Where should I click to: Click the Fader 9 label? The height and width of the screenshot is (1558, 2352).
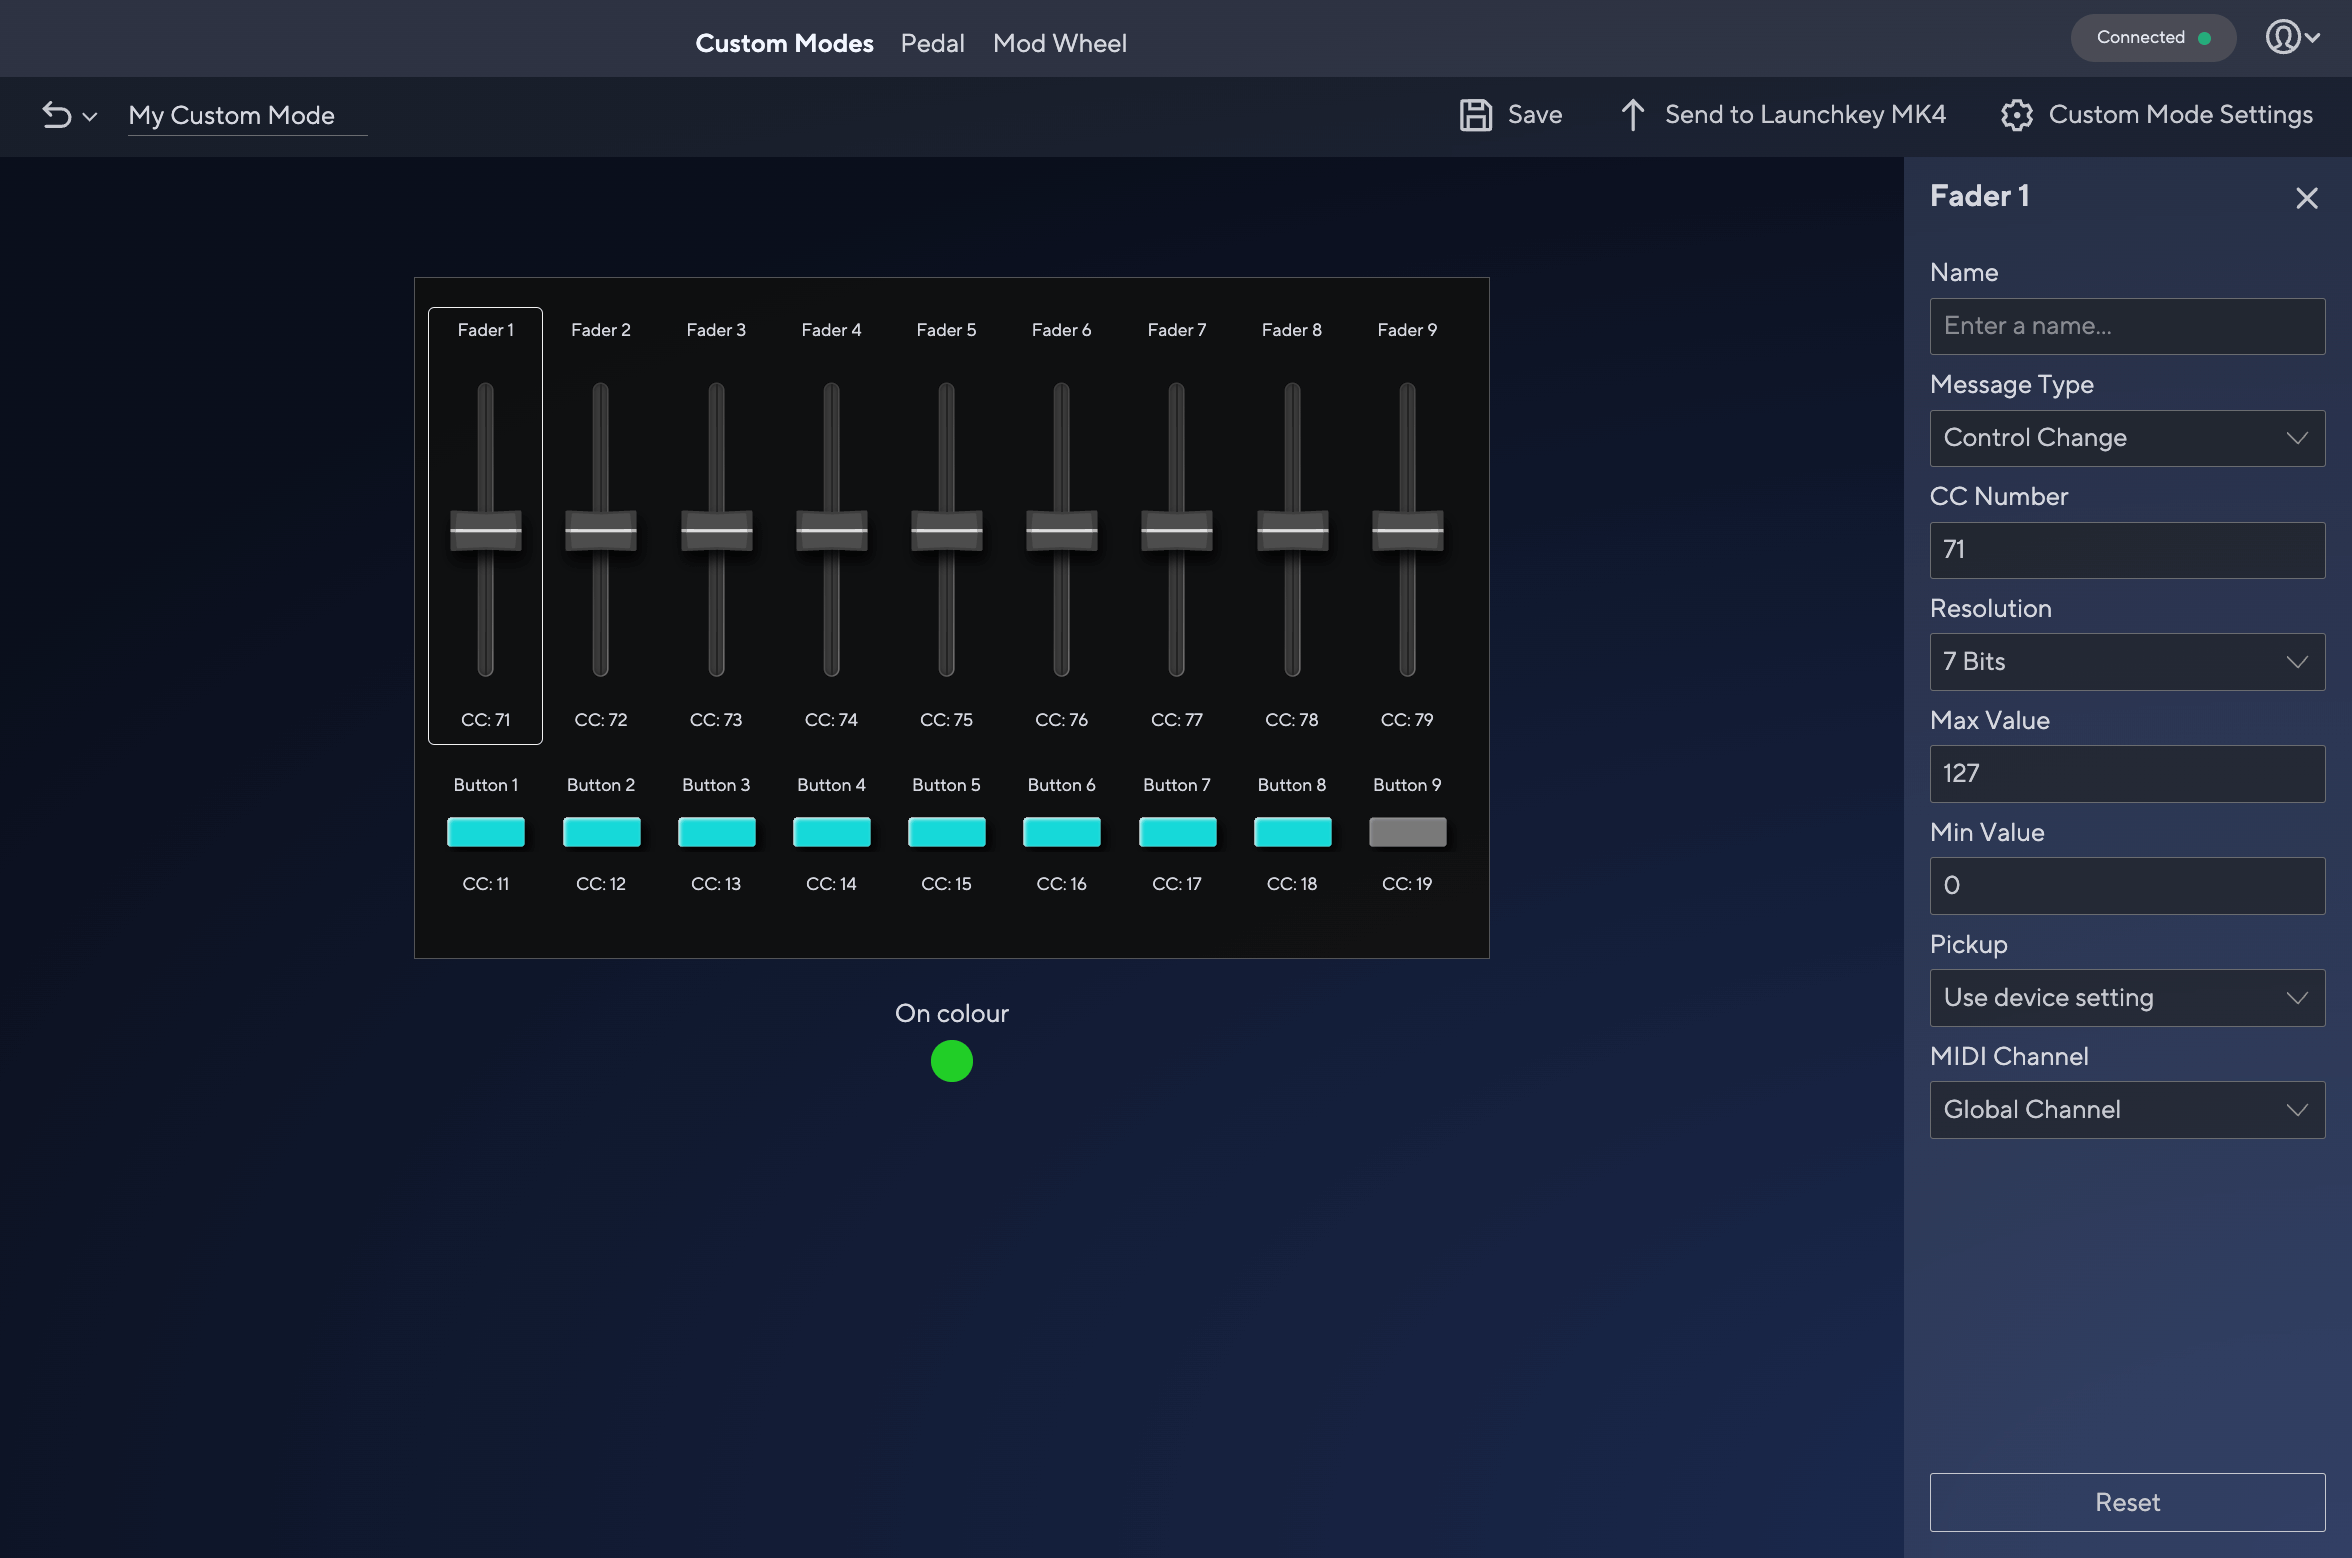coord(1407,330)
